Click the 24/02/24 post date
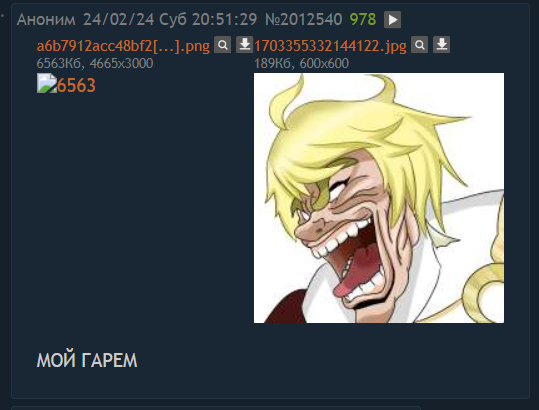The width and height of the screenshot is (539, 410). (119, 20)
